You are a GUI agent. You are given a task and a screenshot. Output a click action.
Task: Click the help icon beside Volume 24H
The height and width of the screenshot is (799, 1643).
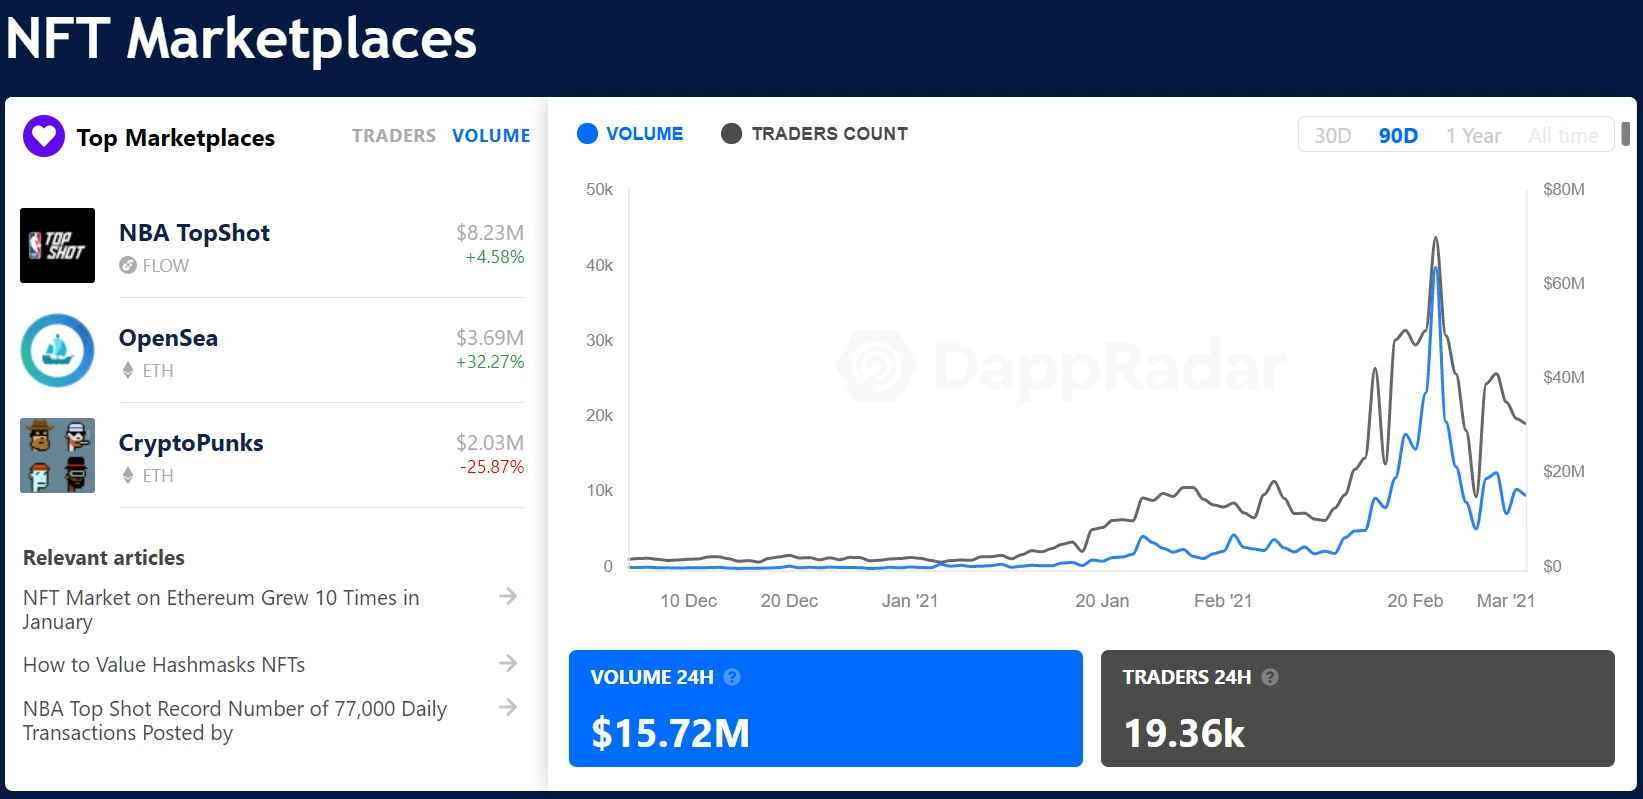click(x=732, y=677)
